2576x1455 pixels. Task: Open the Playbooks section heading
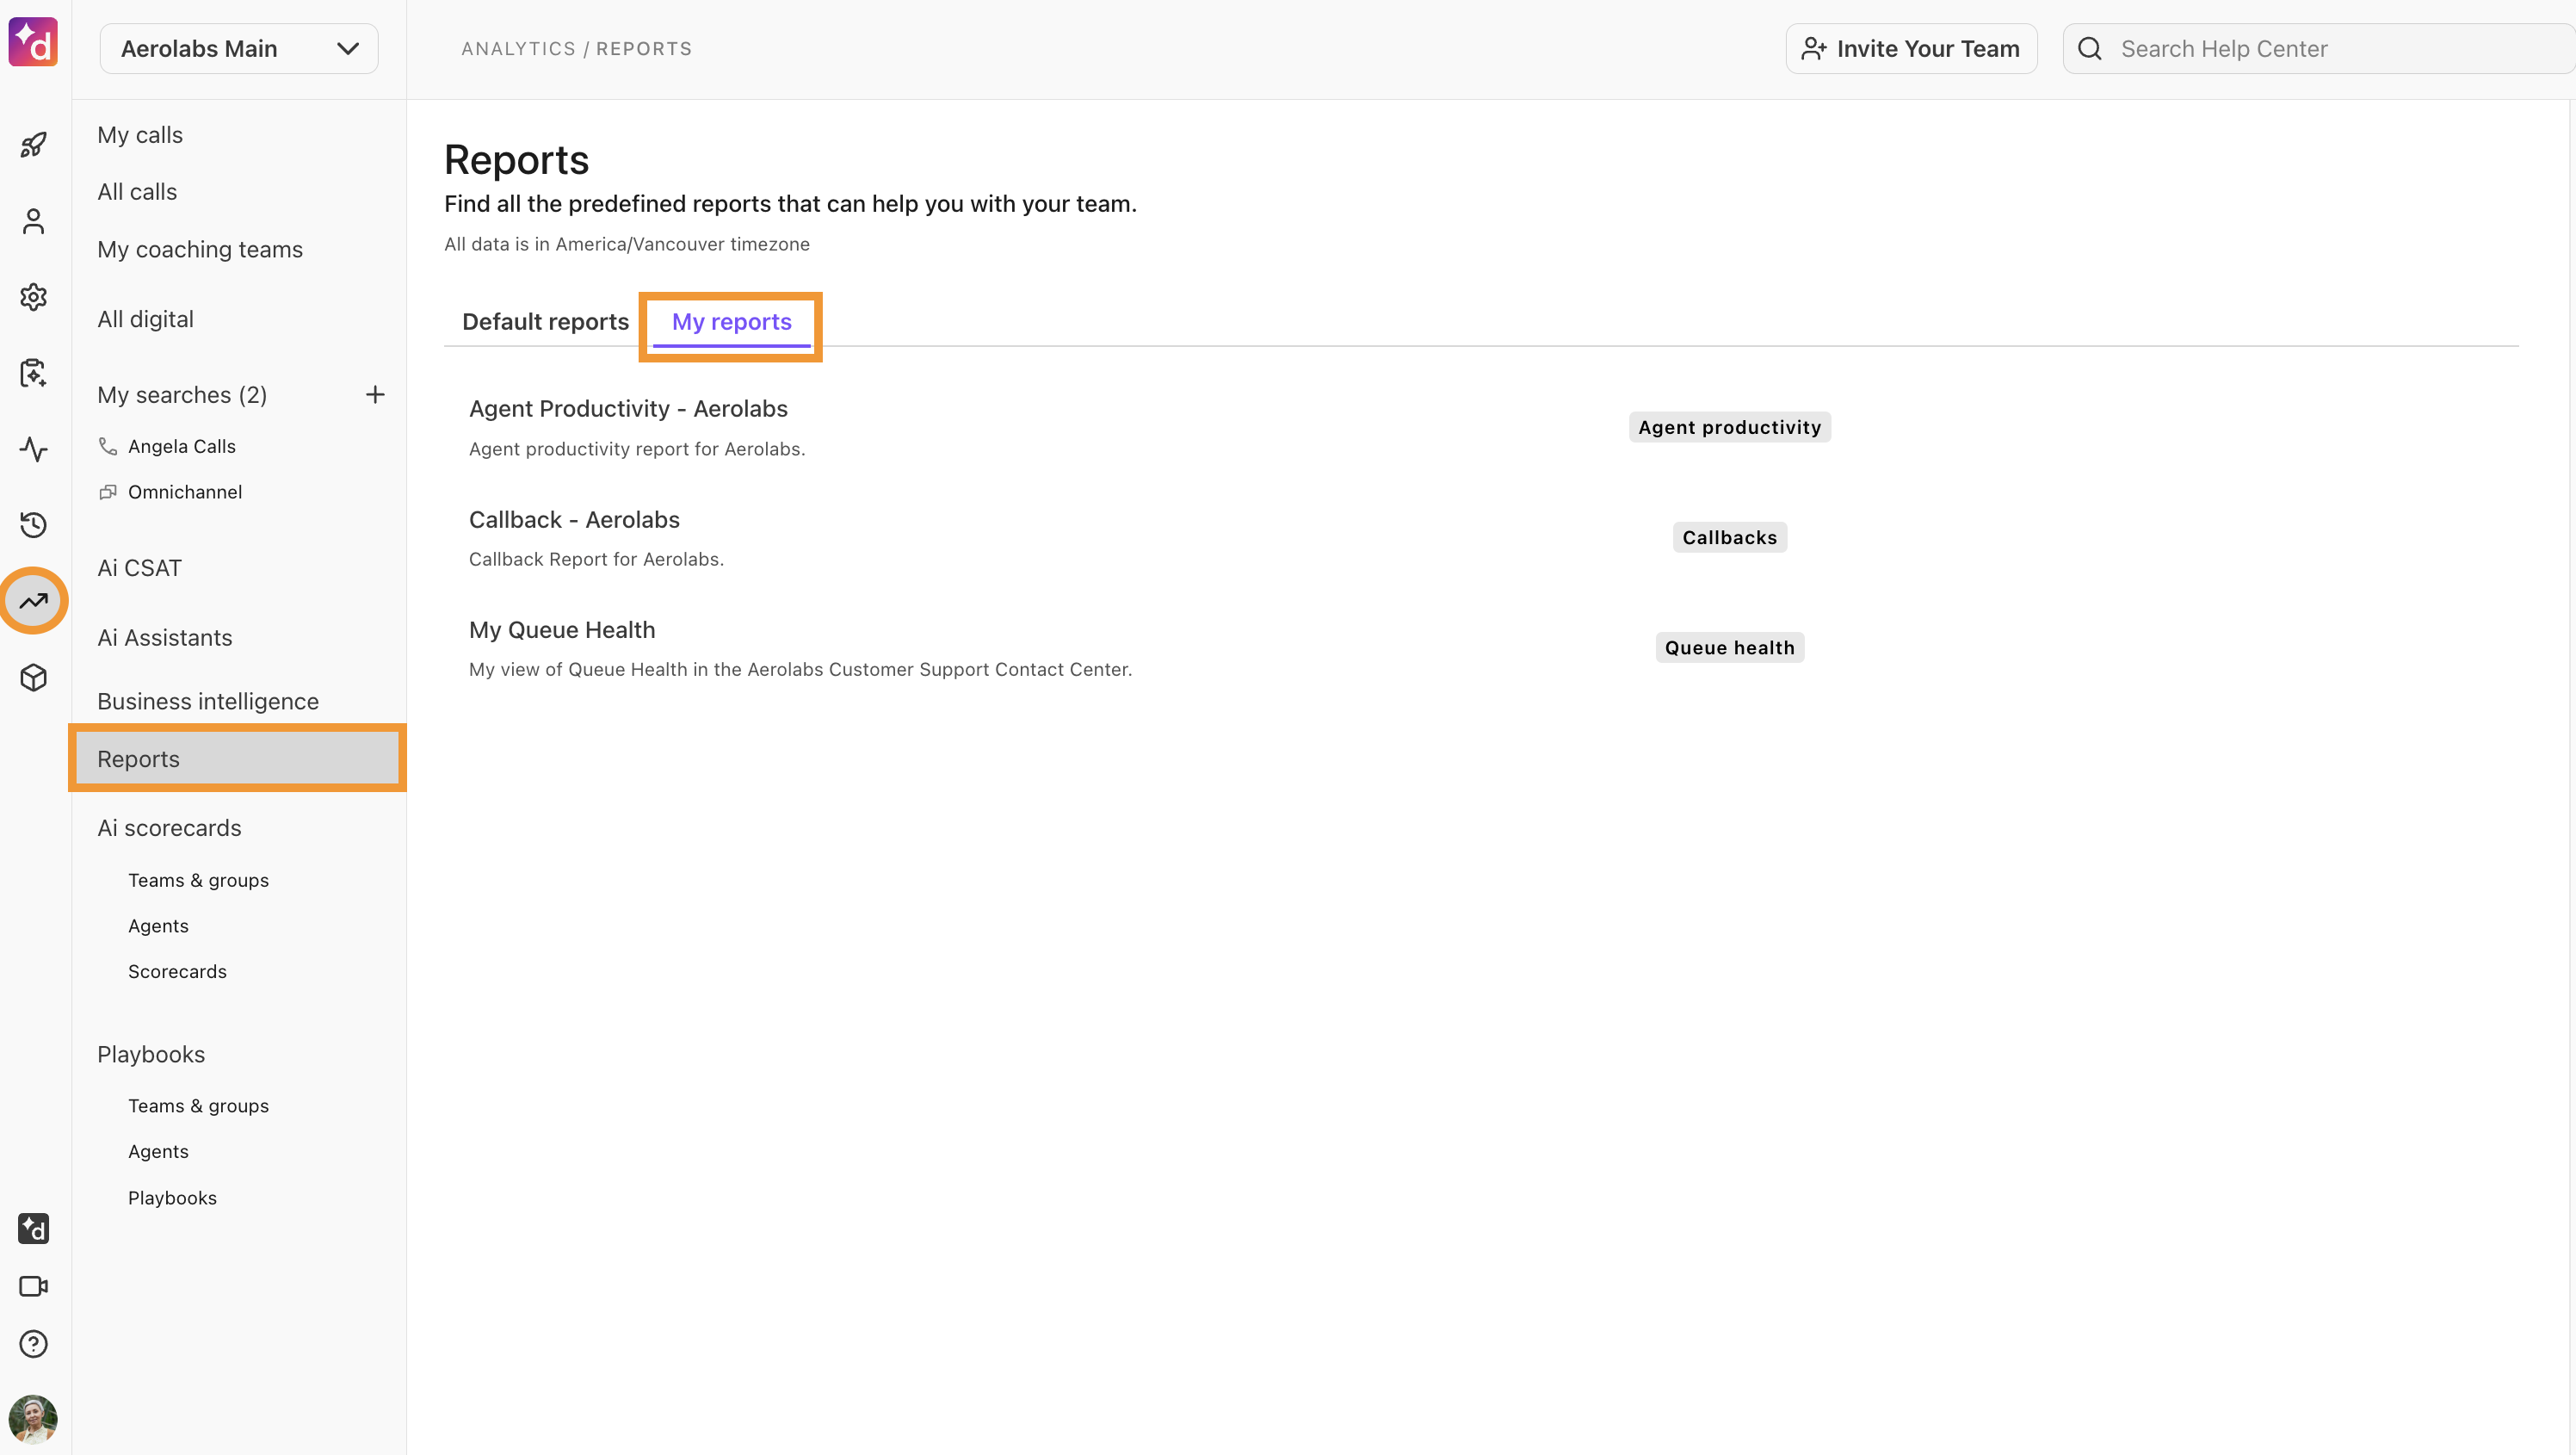click(151, 1054)
